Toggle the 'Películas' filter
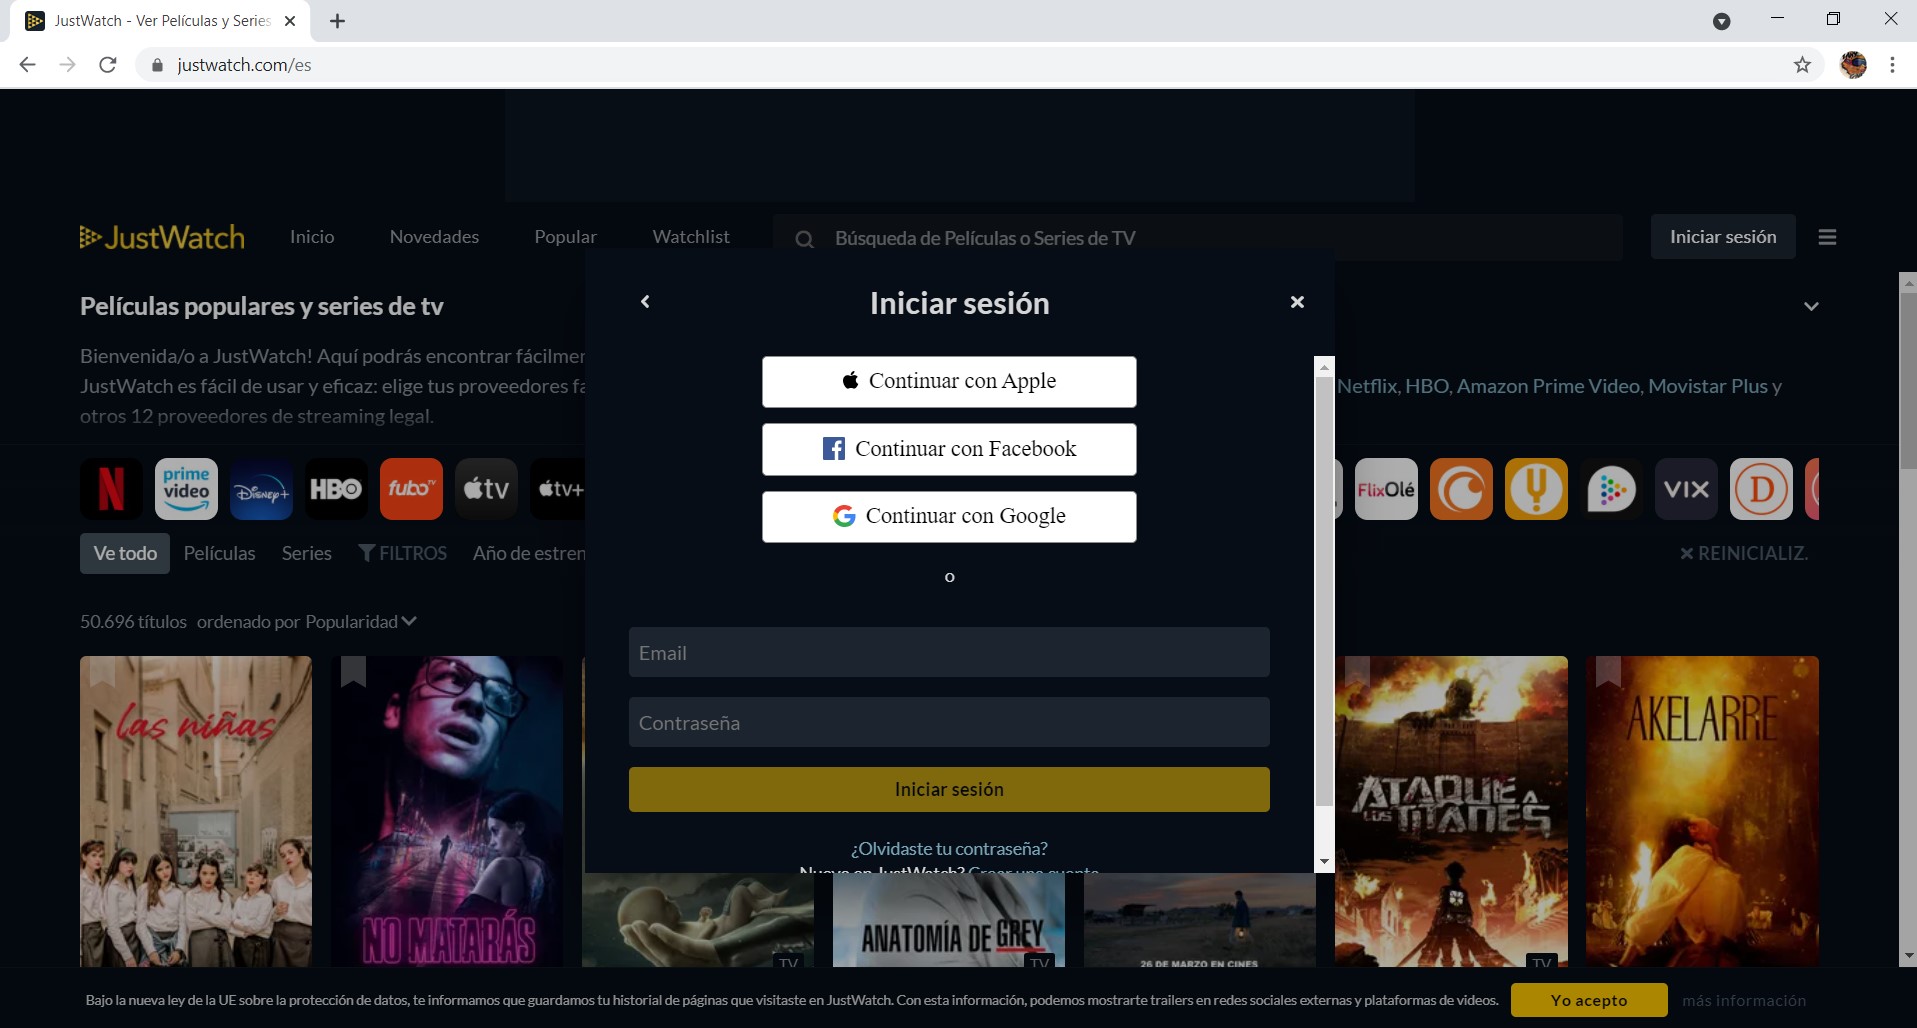The height and width of the screenshot is (1028, 1917). 219,553
